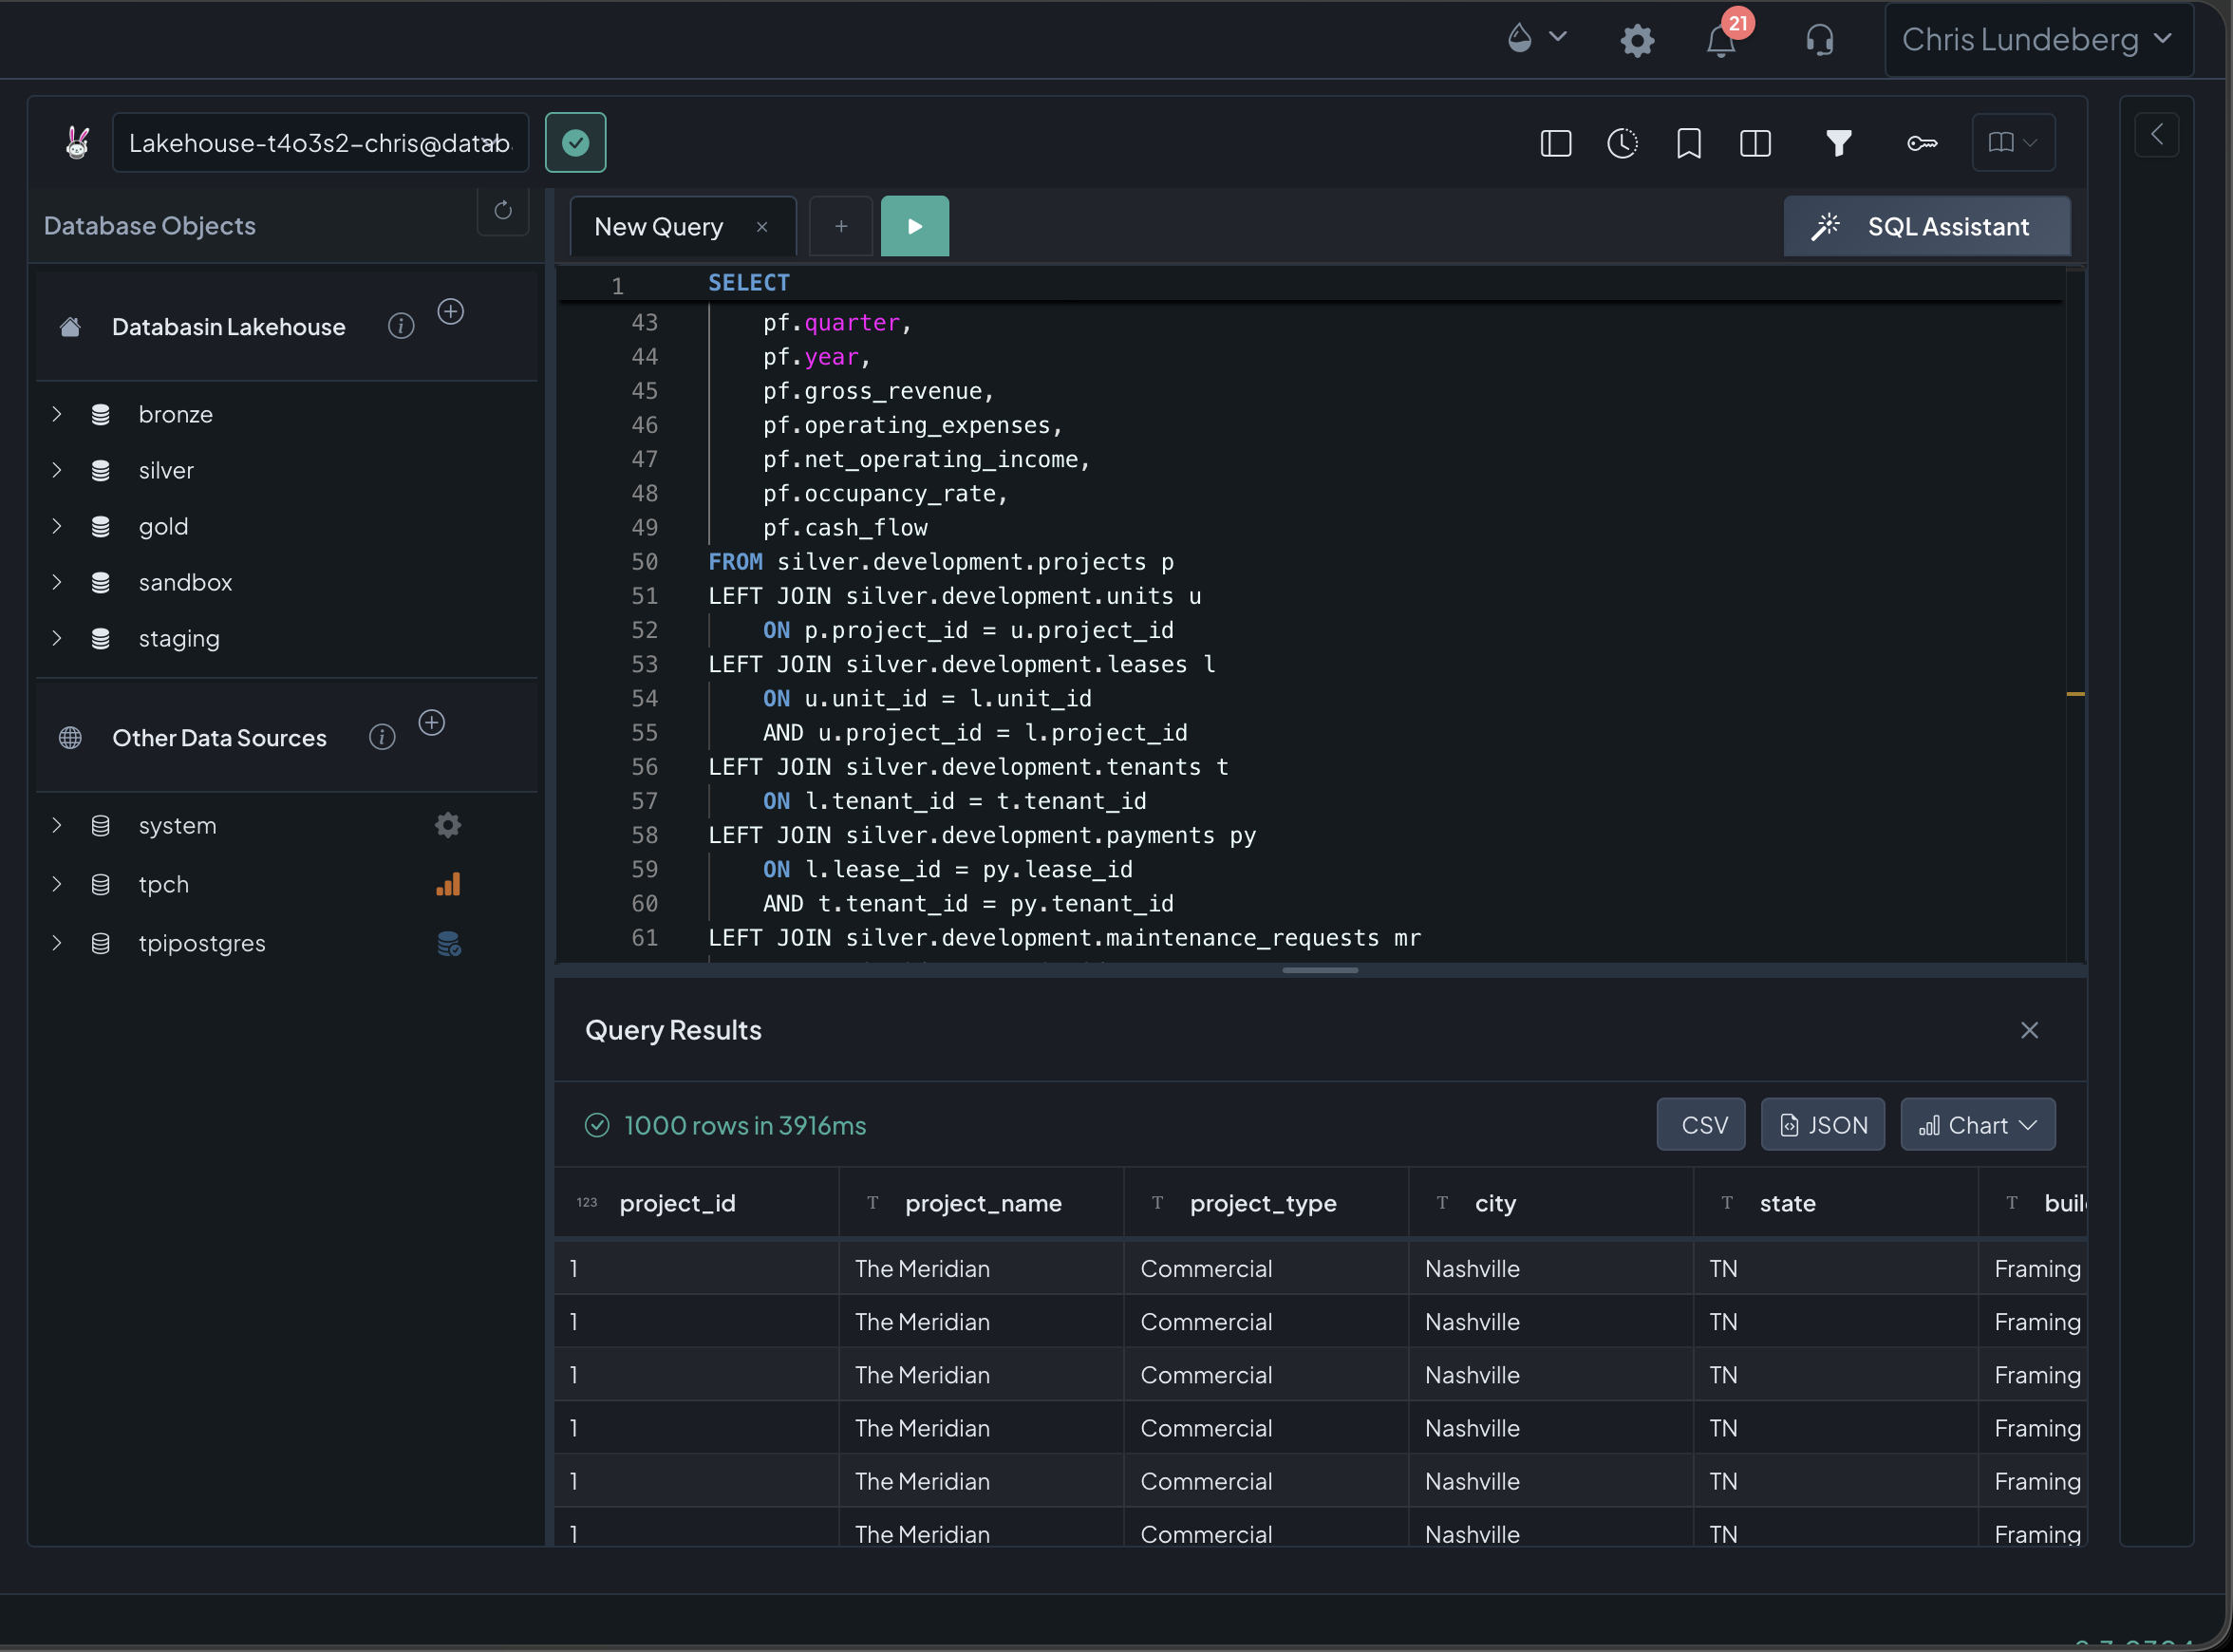The height and width of the screenshot is (1652, 2233).
Task: Click the state column header
Action: (x=1837, y=1203)
